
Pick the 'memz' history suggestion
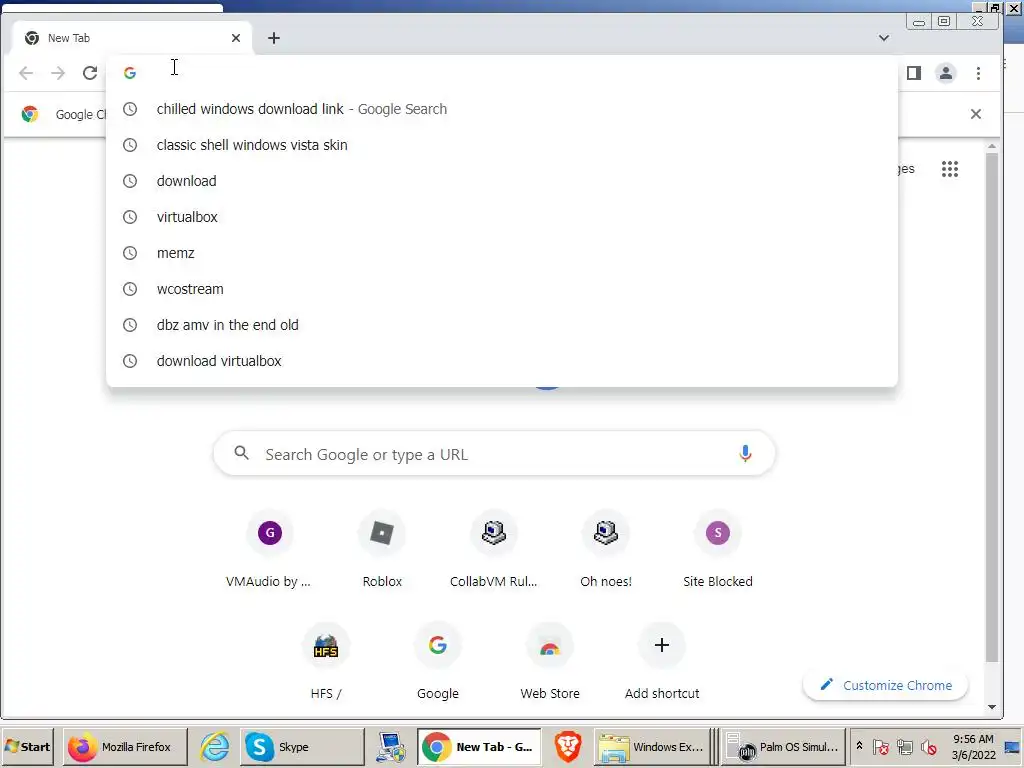pyautogui.click(x=502, y=253)
